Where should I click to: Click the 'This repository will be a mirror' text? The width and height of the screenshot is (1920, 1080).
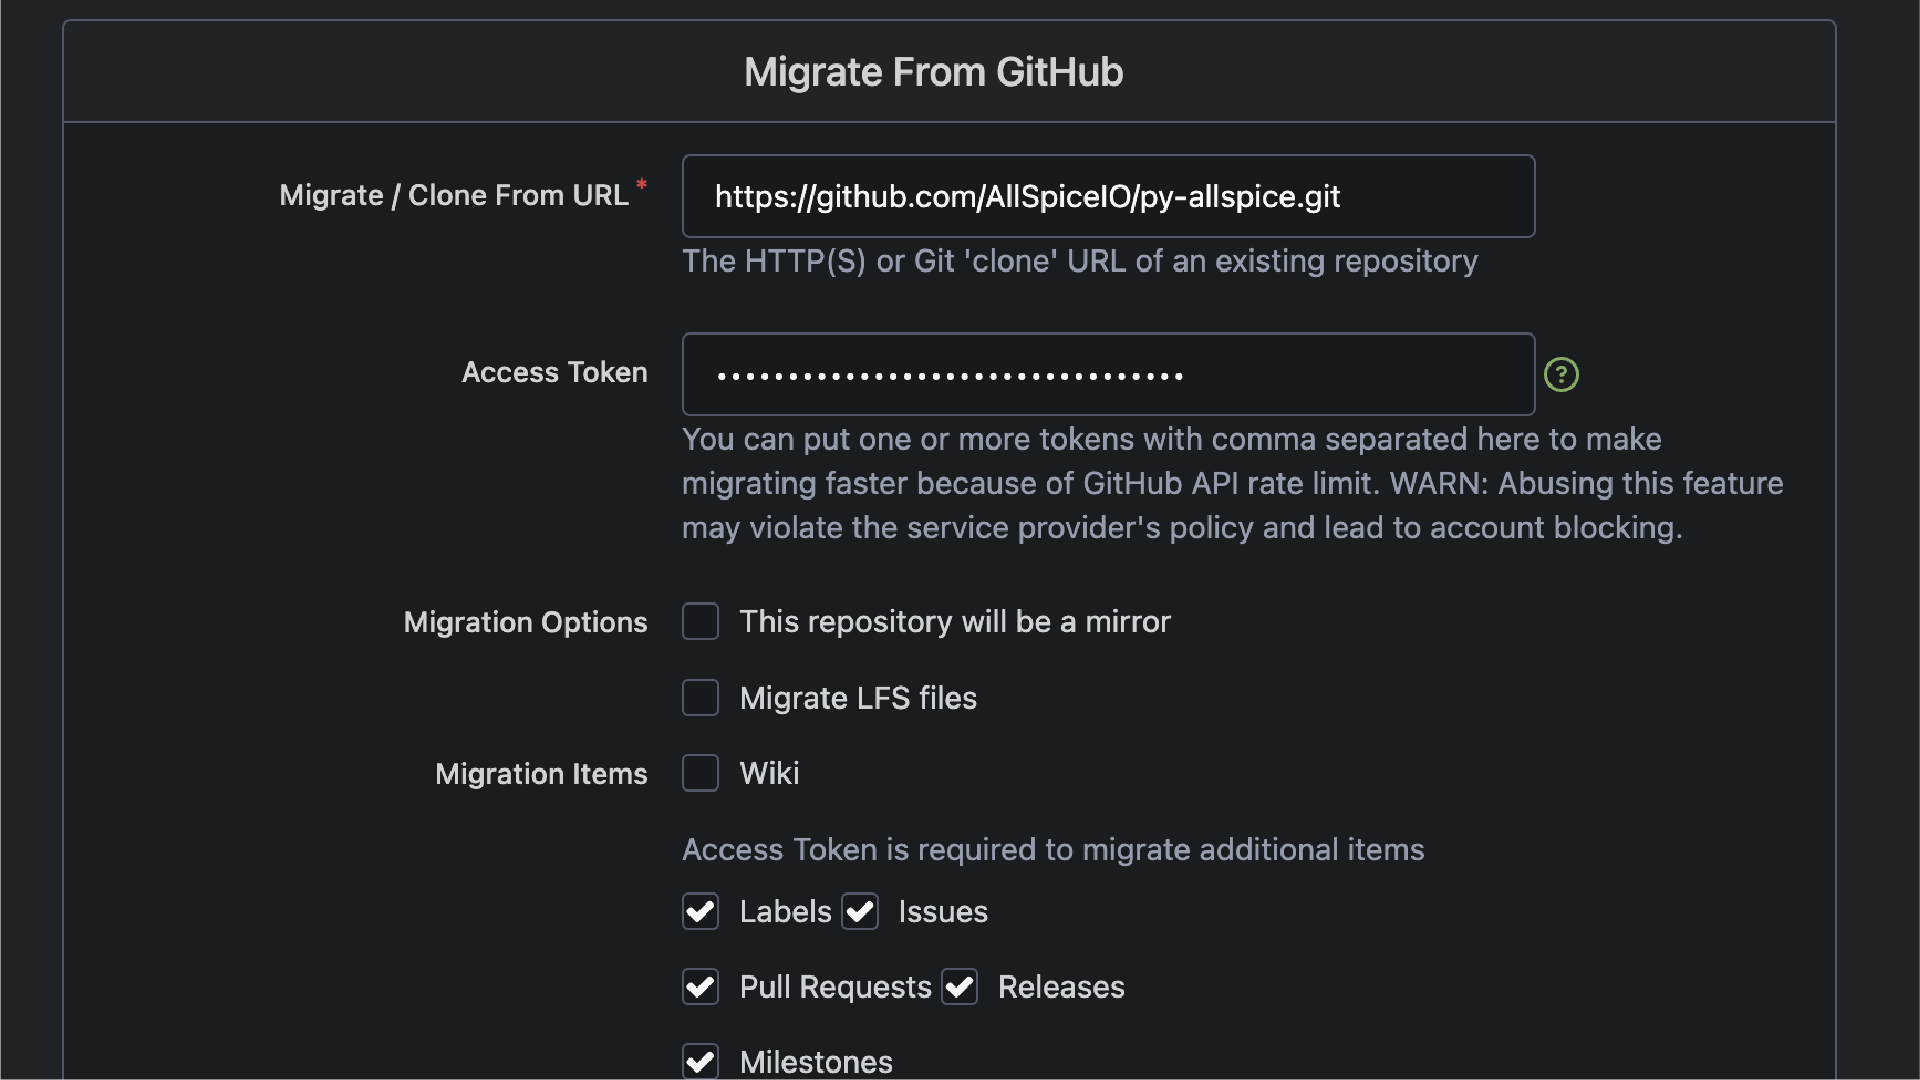954,622
